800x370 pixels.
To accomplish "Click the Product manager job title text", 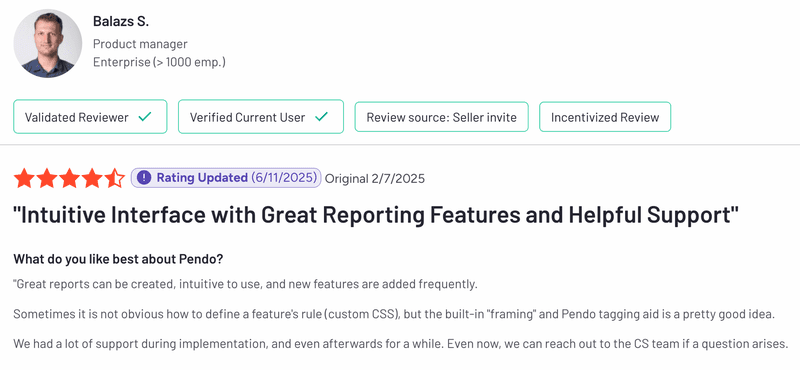I will [140, 44].
